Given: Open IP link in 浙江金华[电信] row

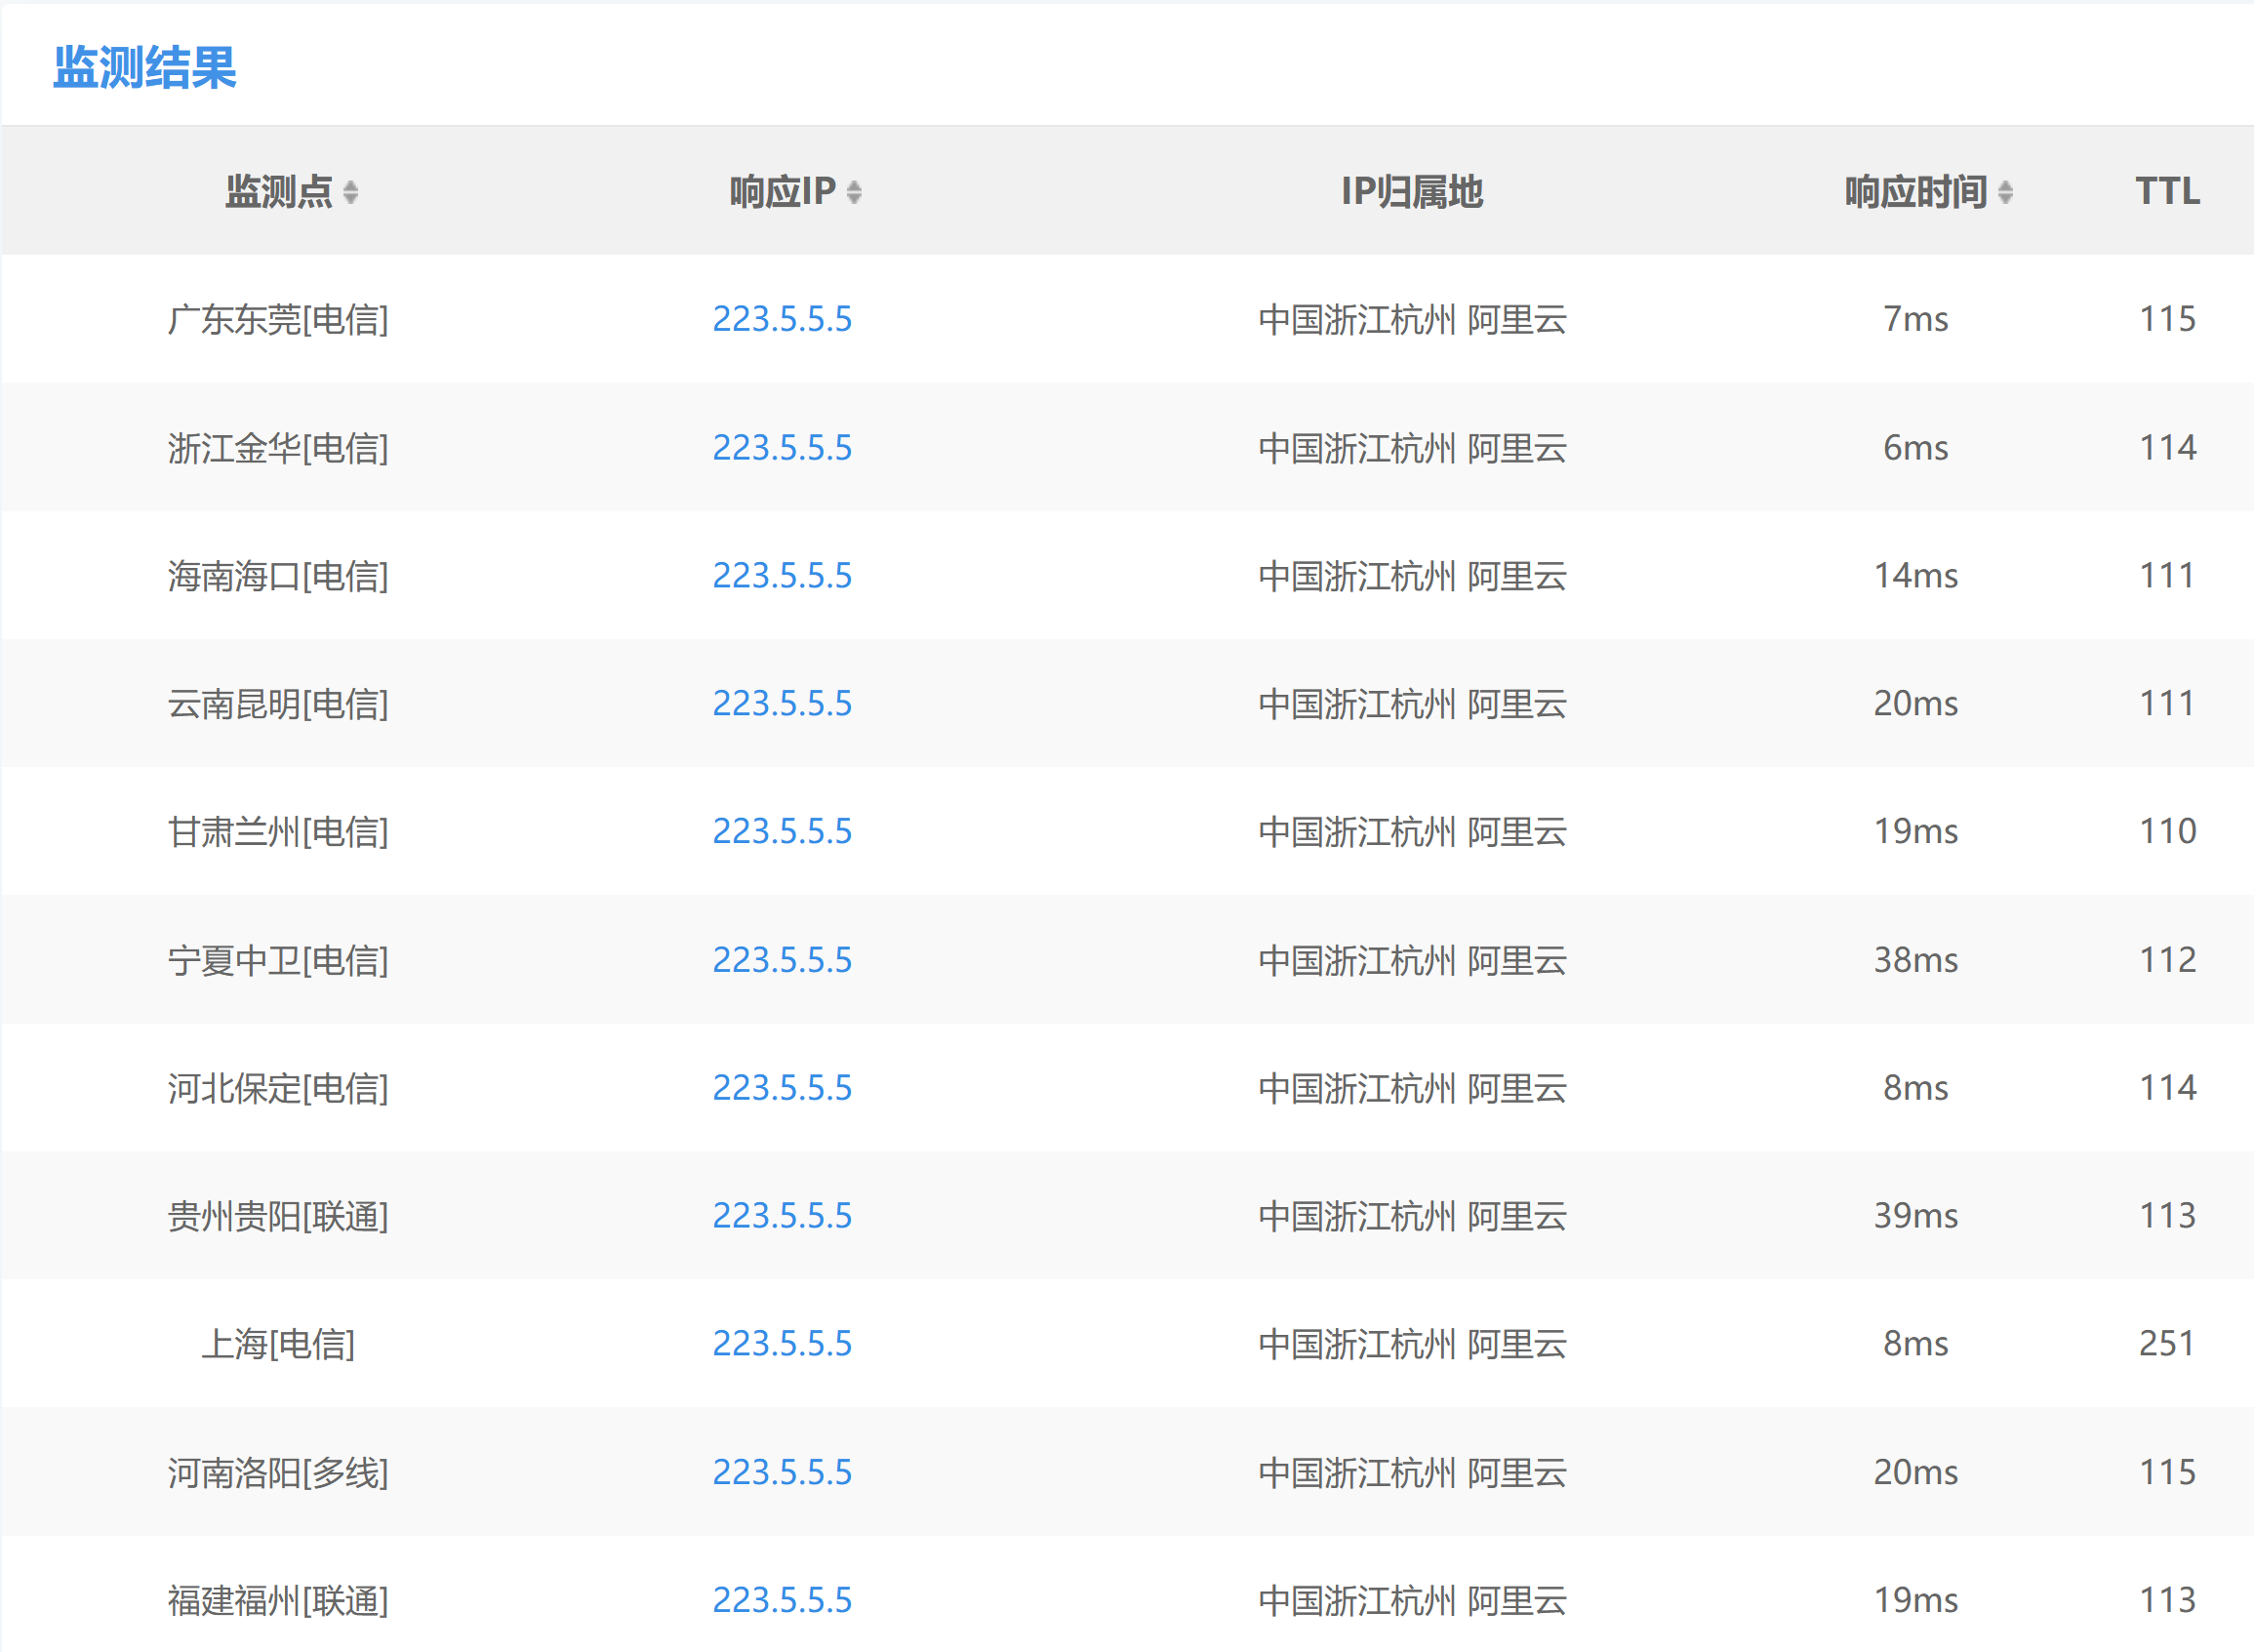Looking at the screenshot, I should click(781, 448).
